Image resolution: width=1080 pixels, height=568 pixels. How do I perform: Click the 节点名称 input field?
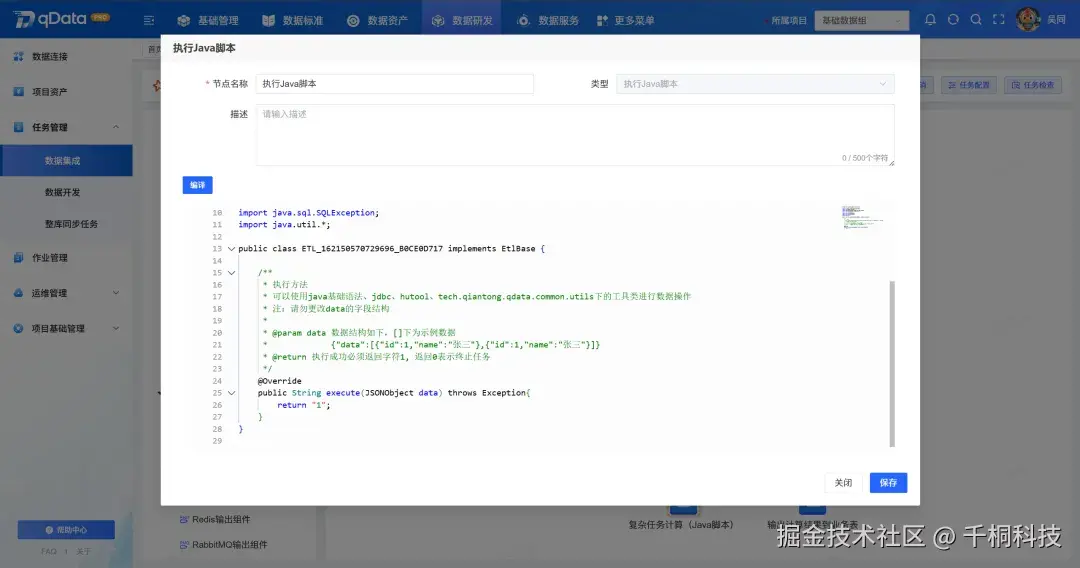(395, 84)
